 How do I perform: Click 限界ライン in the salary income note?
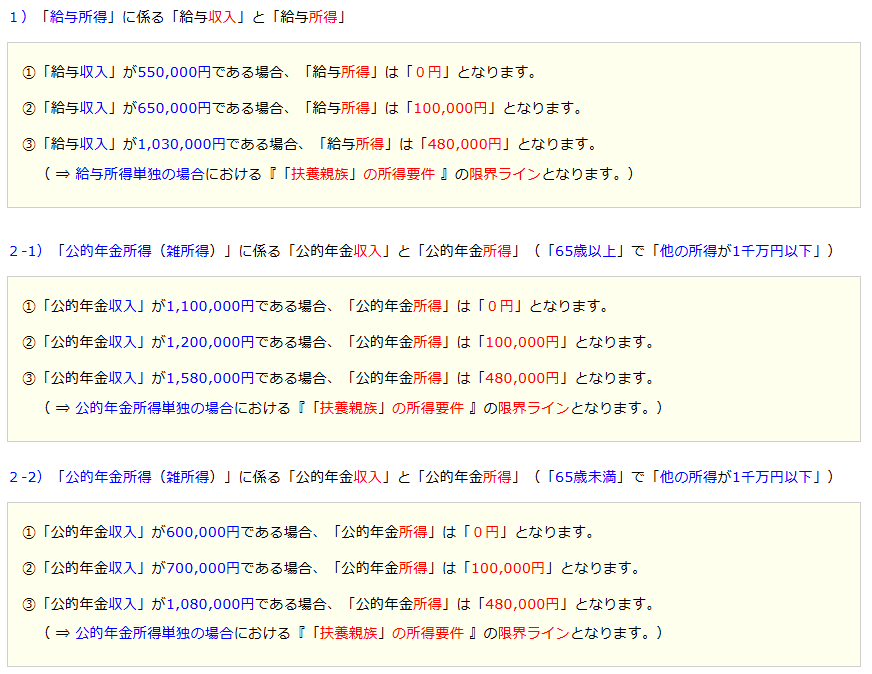[x=505, y=174]
